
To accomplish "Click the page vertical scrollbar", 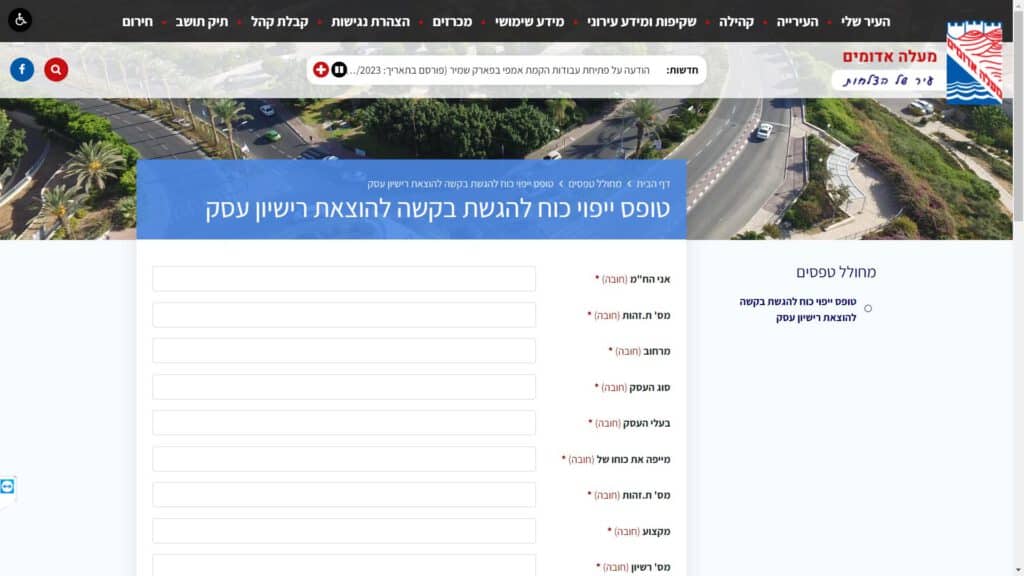I will (x=1018, y=300).
